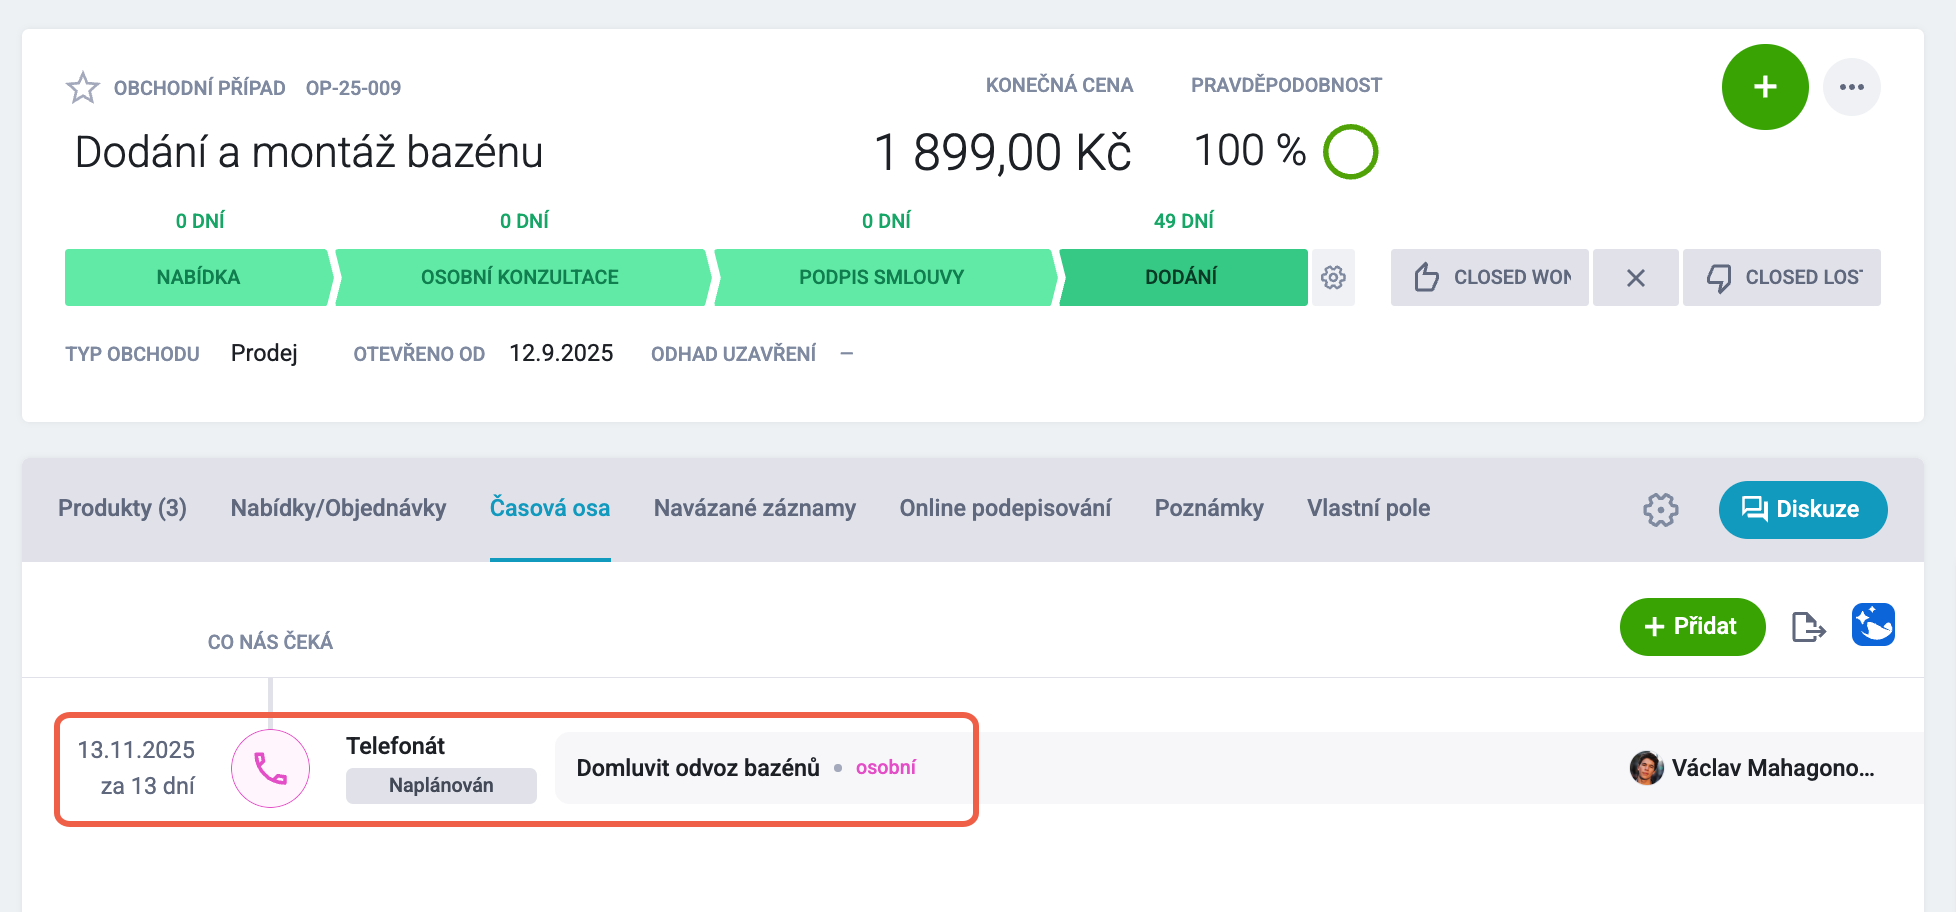The width and height of the screenshot is (1956, 912).
Task: Open the blue AI assistant icon
Action: tap(1873, 625)
